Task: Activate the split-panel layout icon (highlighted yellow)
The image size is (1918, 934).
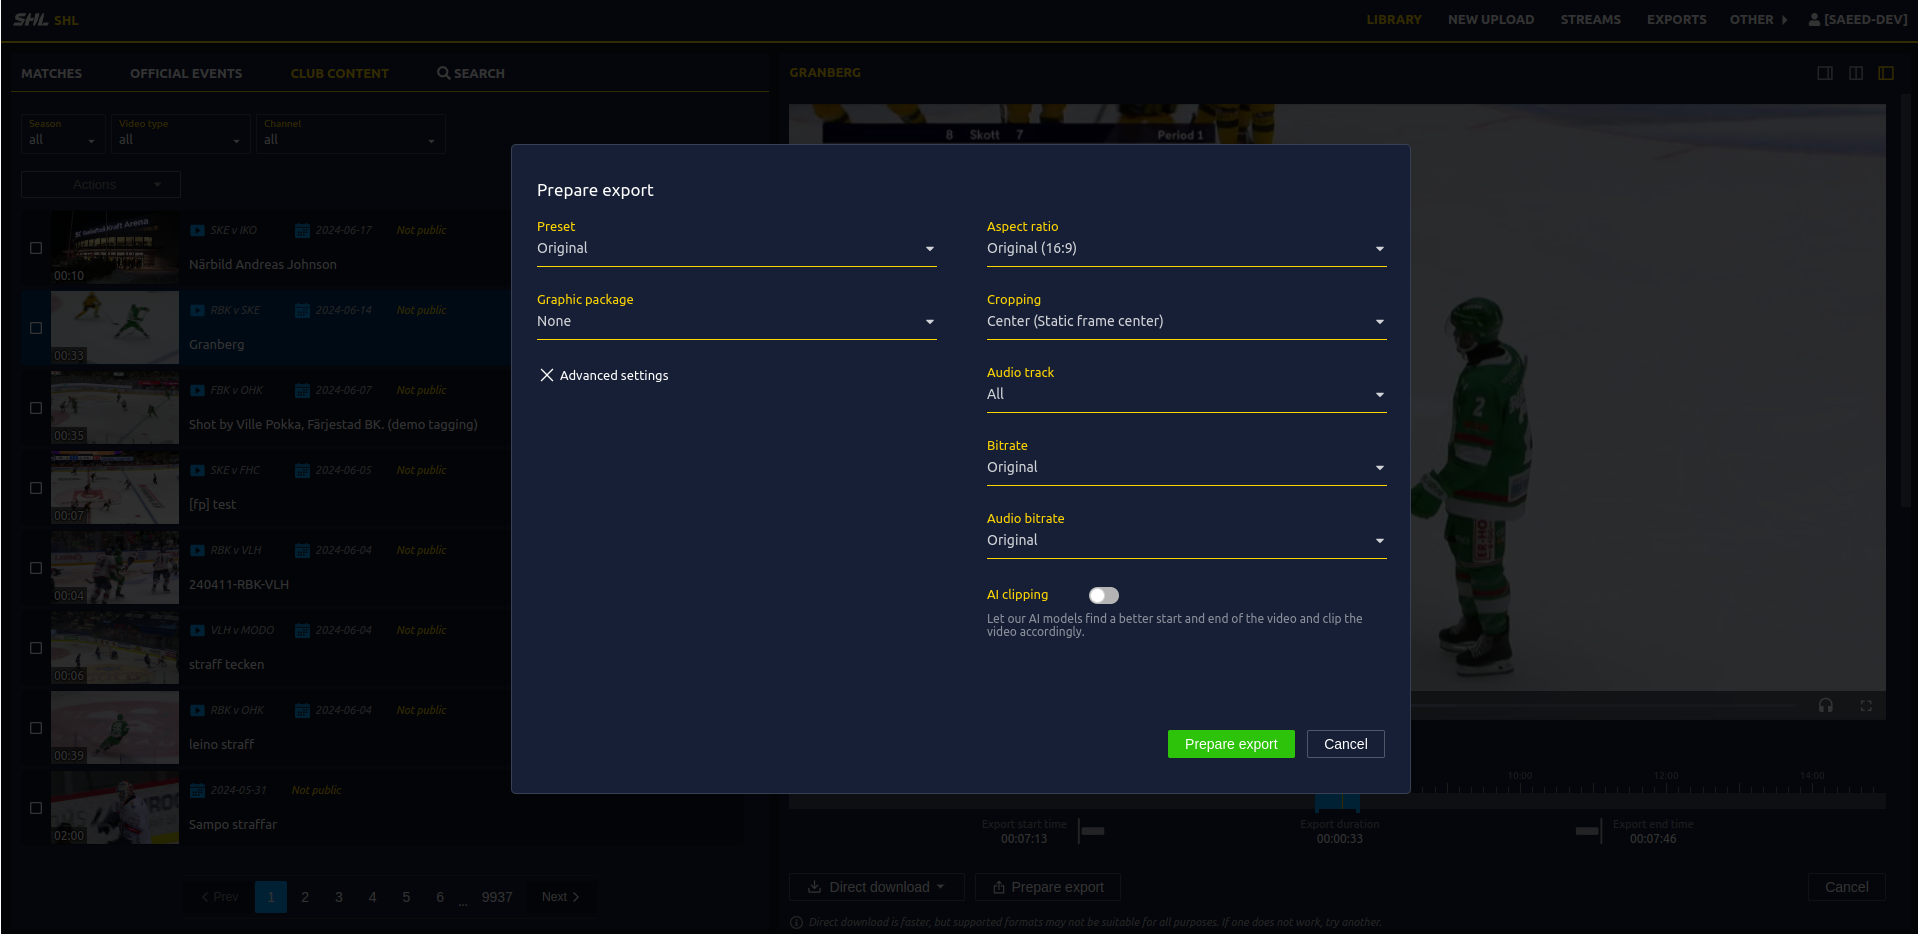Action: (x=1887, y=72)
